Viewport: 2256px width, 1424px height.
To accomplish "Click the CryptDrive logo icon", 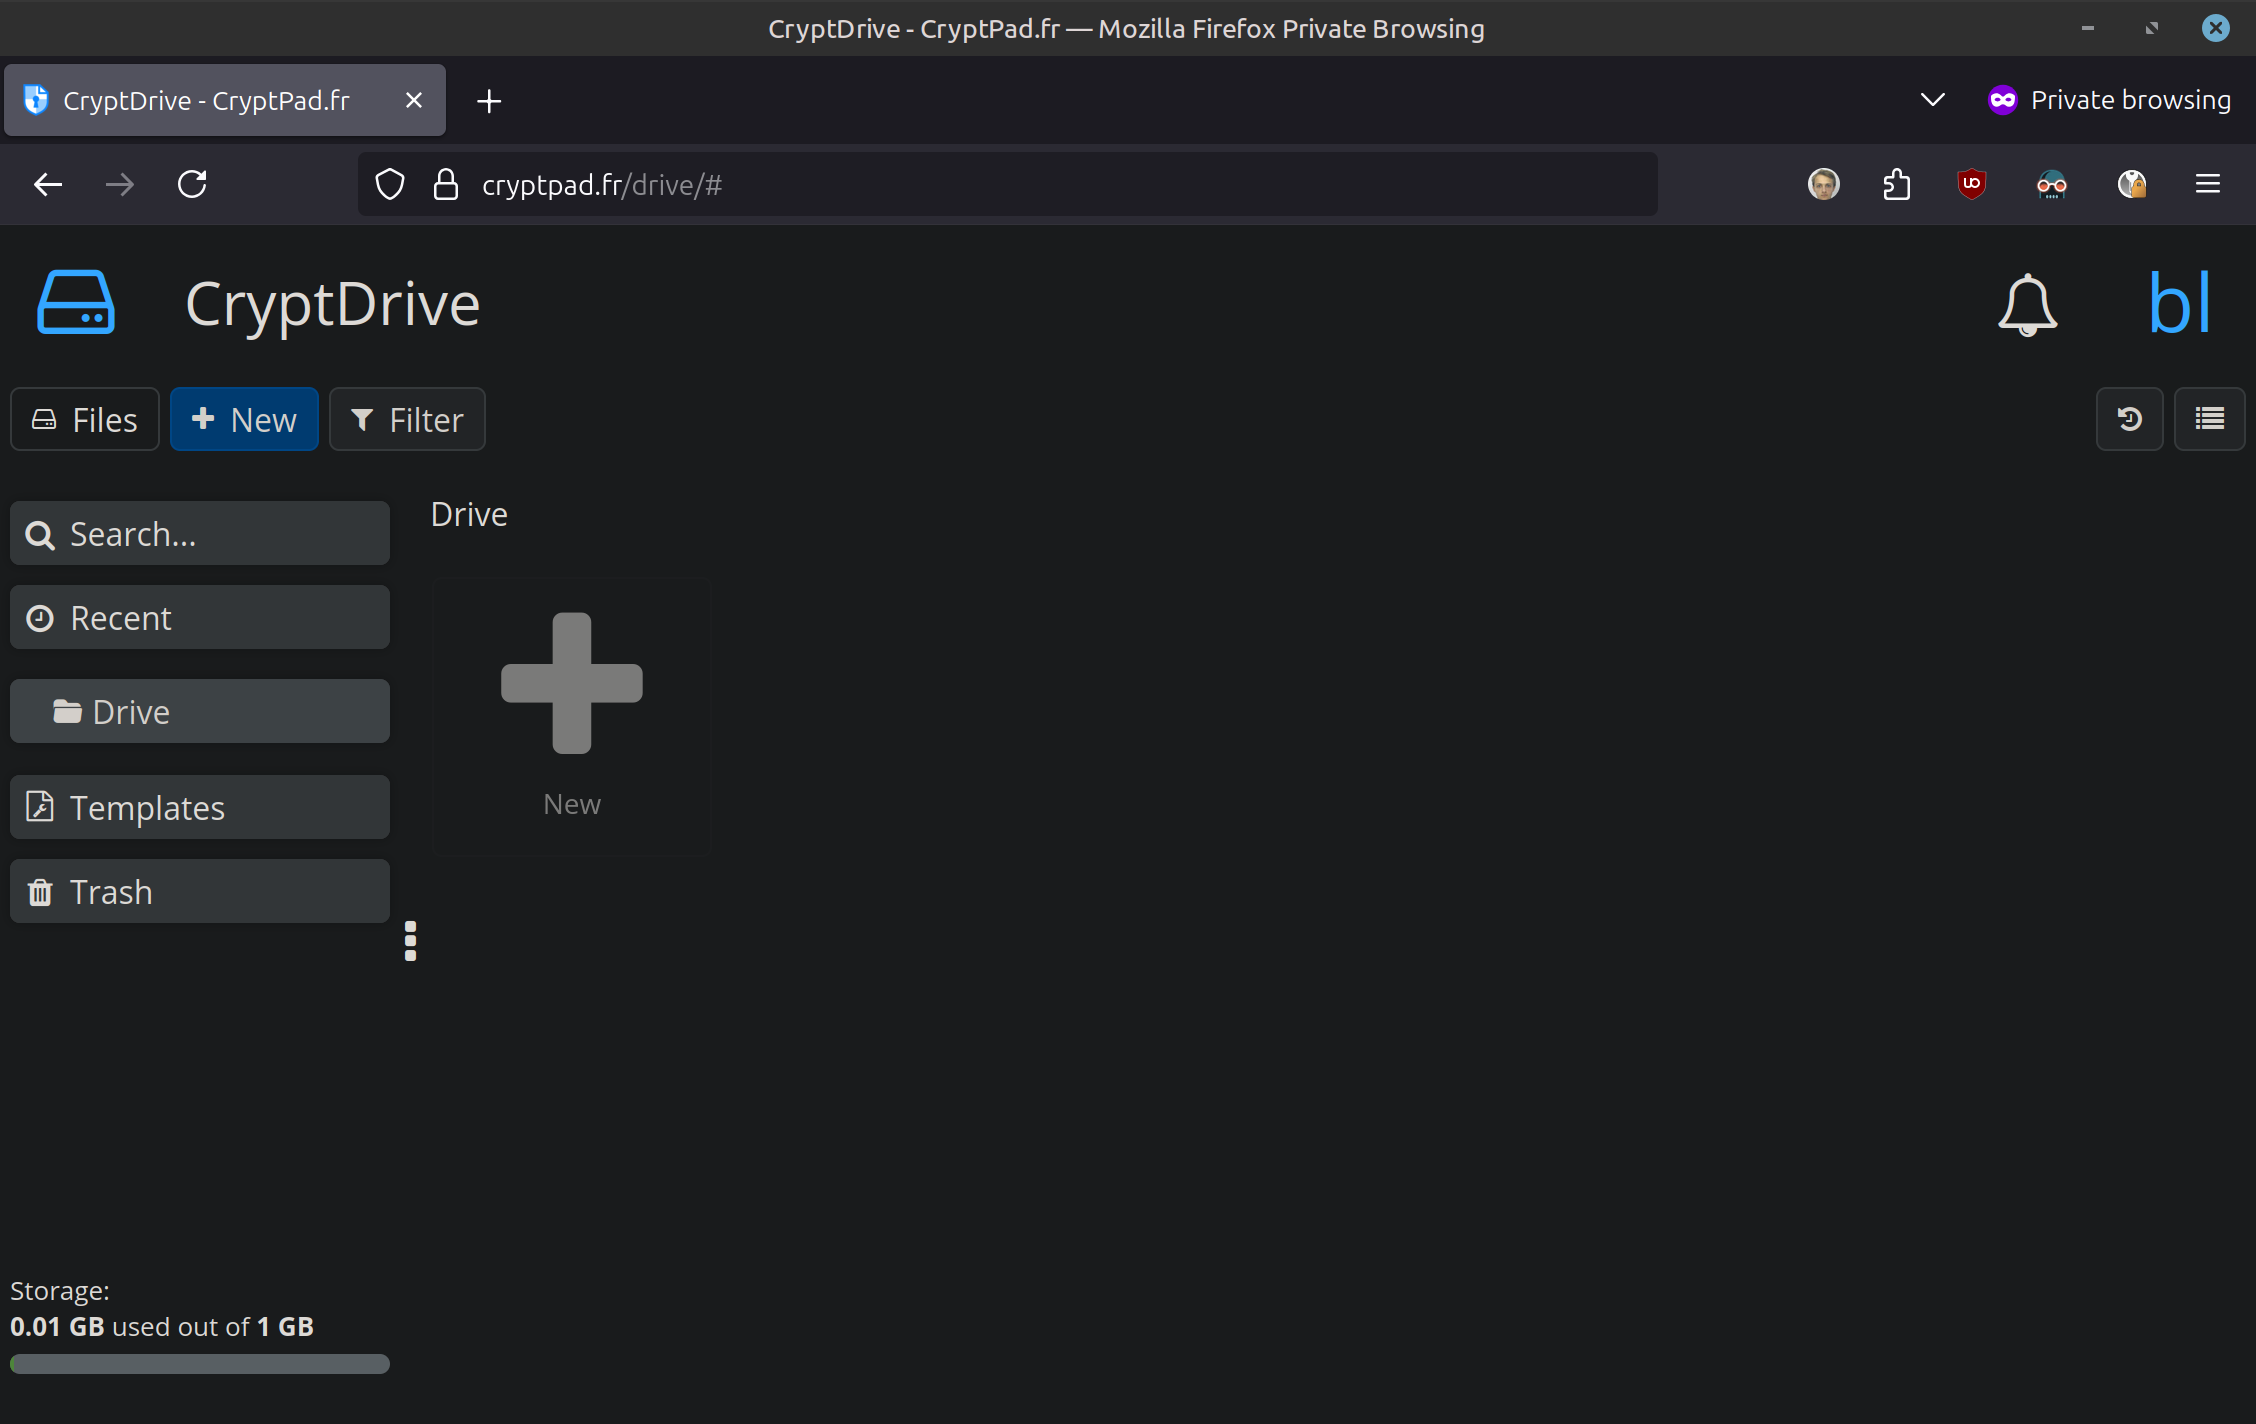I will click(76, 302).
